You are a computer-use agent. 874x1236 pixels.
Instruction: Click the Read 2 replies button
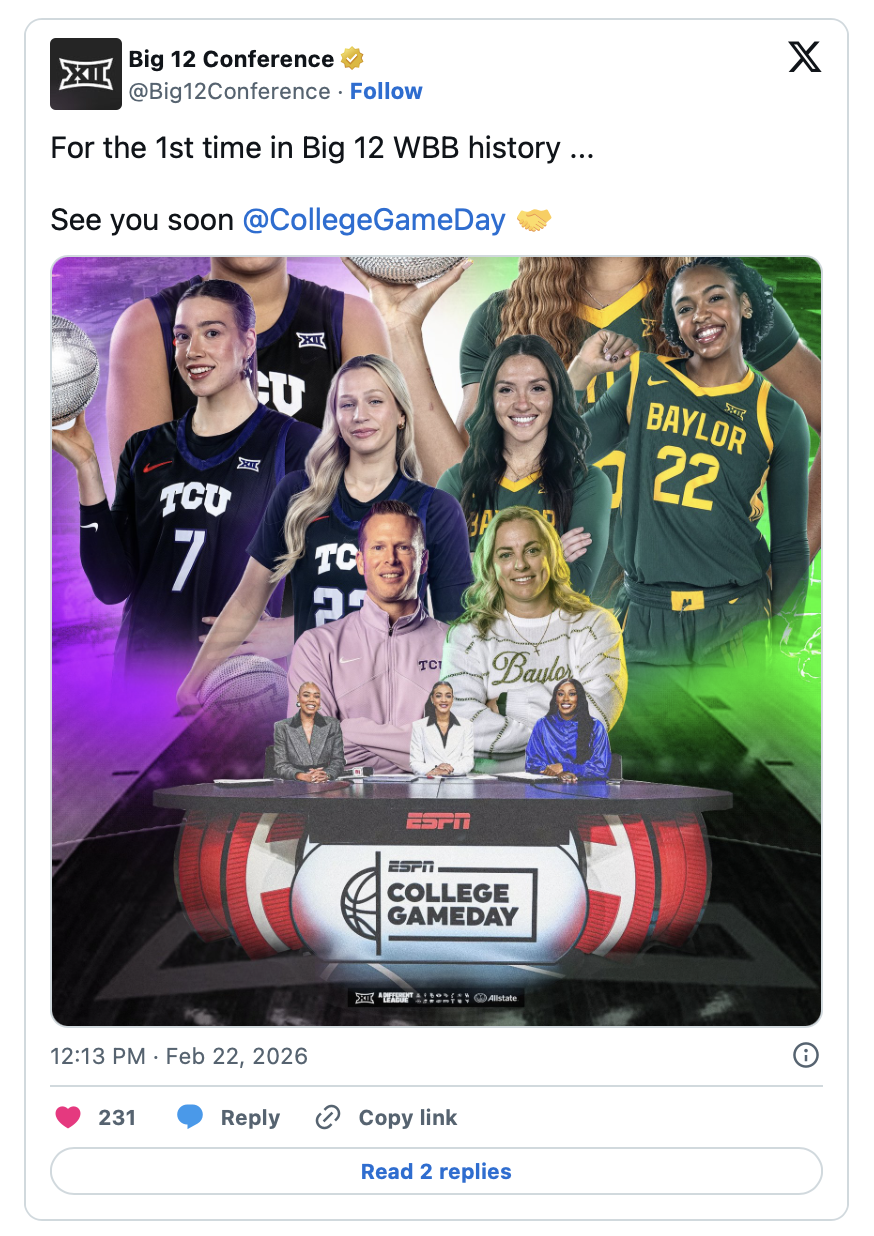coord(436,1171)
